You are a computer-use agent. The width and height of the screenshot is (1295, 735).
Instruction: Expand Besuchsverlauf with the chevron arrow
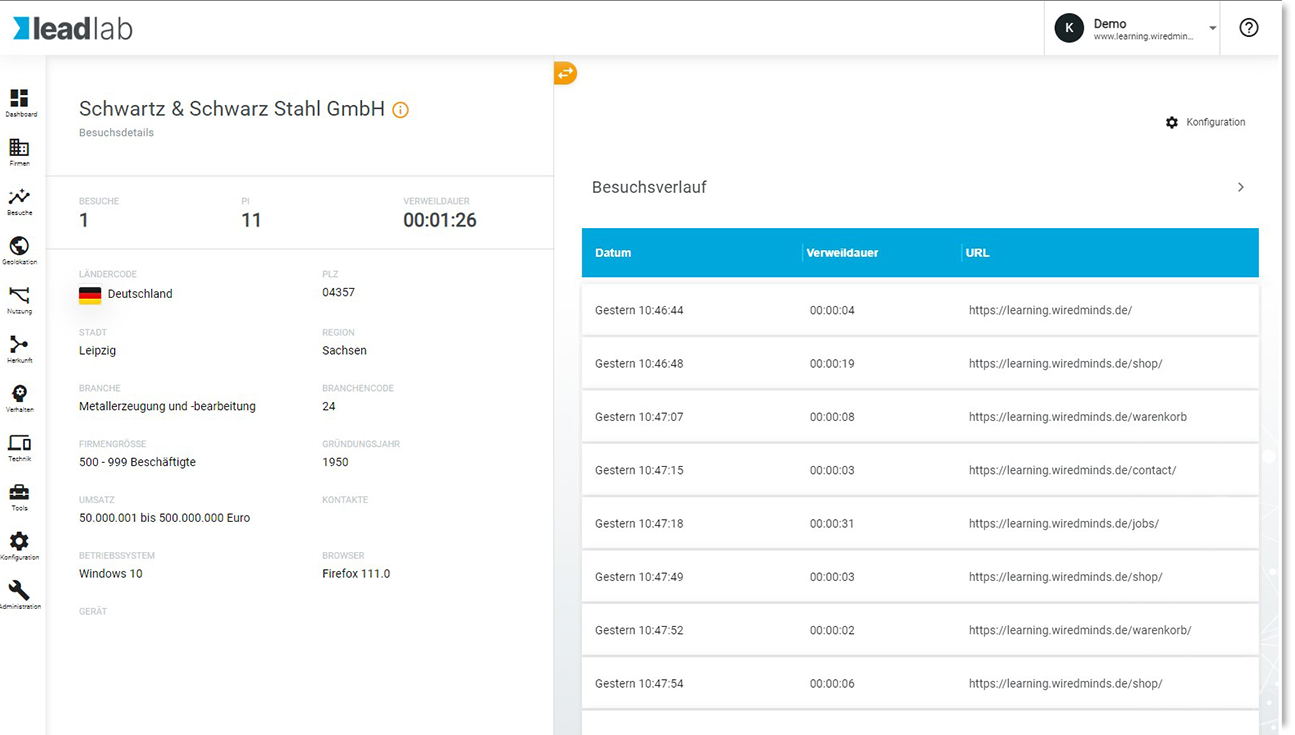[1241, 187]
